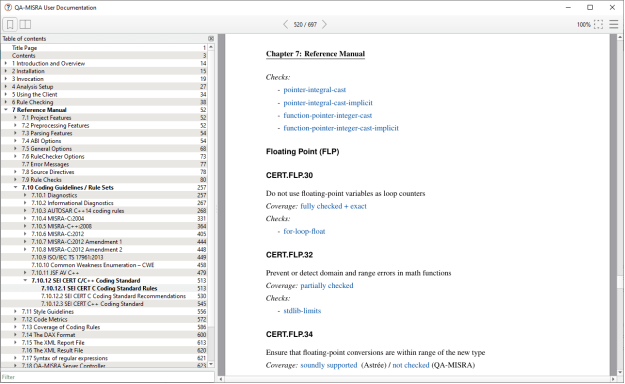Expand 3 Invocation chapter

[6, 79]
